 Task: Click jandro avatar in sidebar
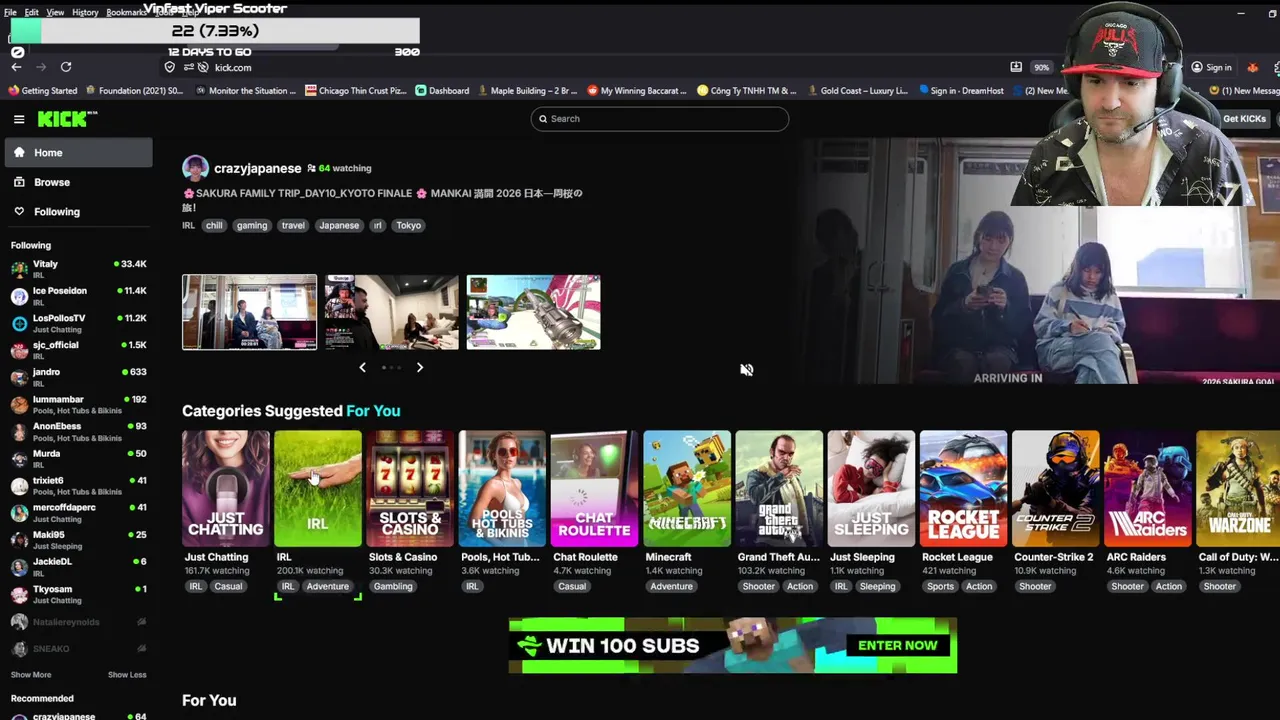[19, 377]
